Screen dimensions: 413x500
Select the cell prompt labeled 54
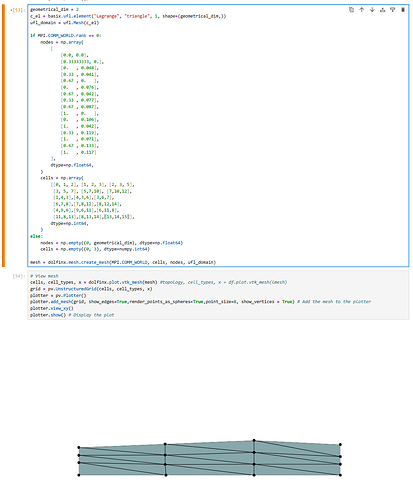[x=18, y=276]
